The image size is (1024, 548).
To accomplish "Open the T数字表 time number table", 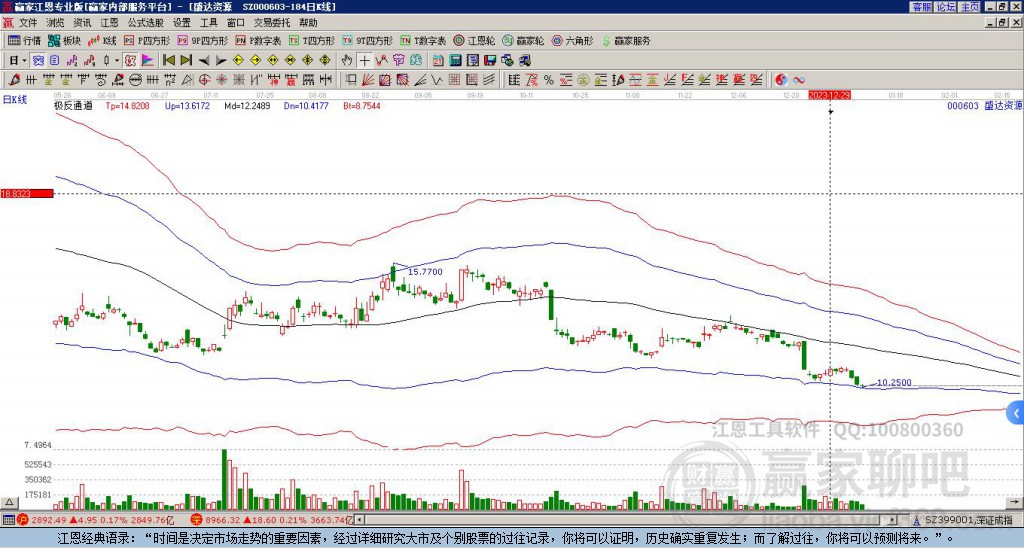I will pyautogui.click(x=423, y=40).
